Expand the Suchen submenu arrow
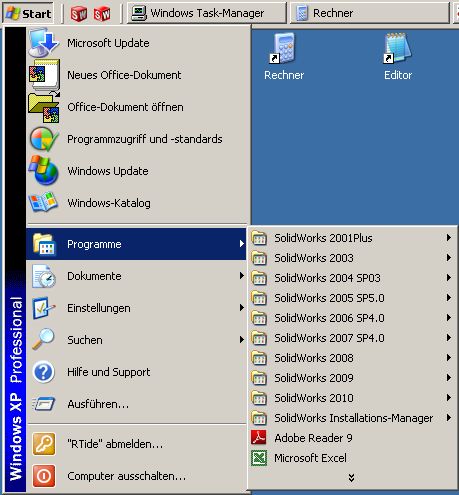This screenshot has height=495, width=459. coord(242,340)
